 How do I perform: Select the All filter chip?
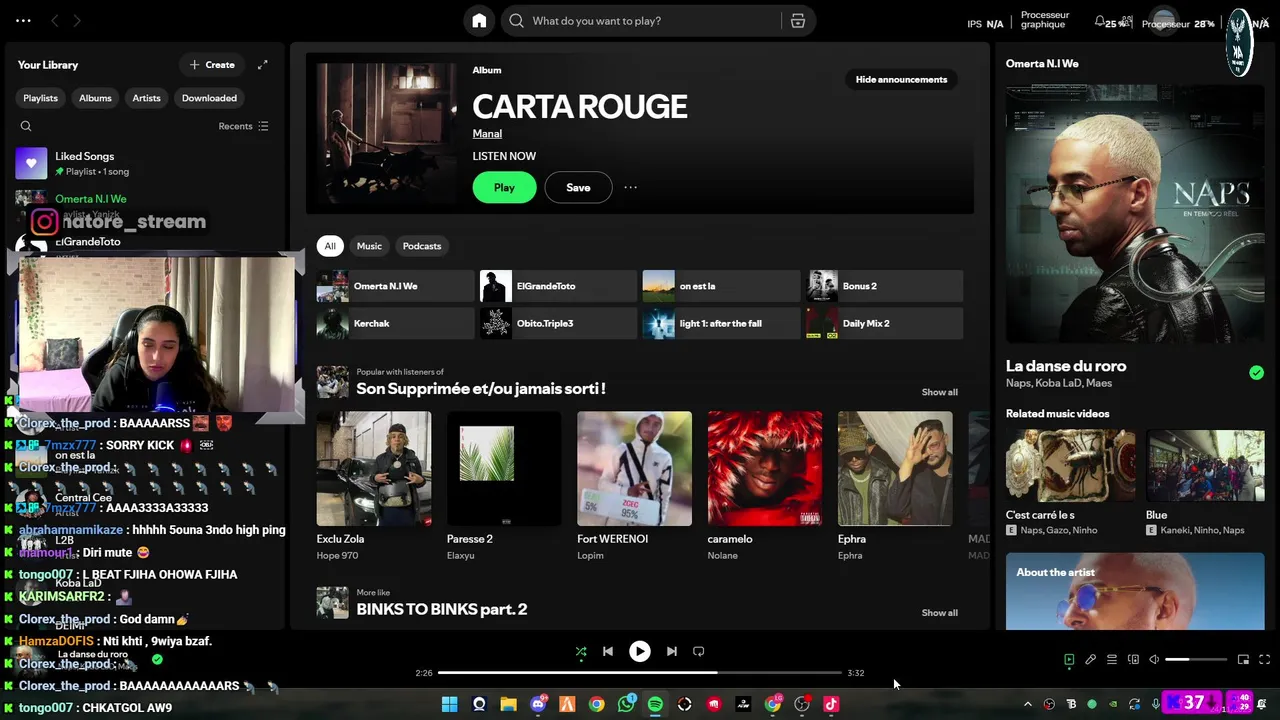pyautogui.click(x=330, y=246)
